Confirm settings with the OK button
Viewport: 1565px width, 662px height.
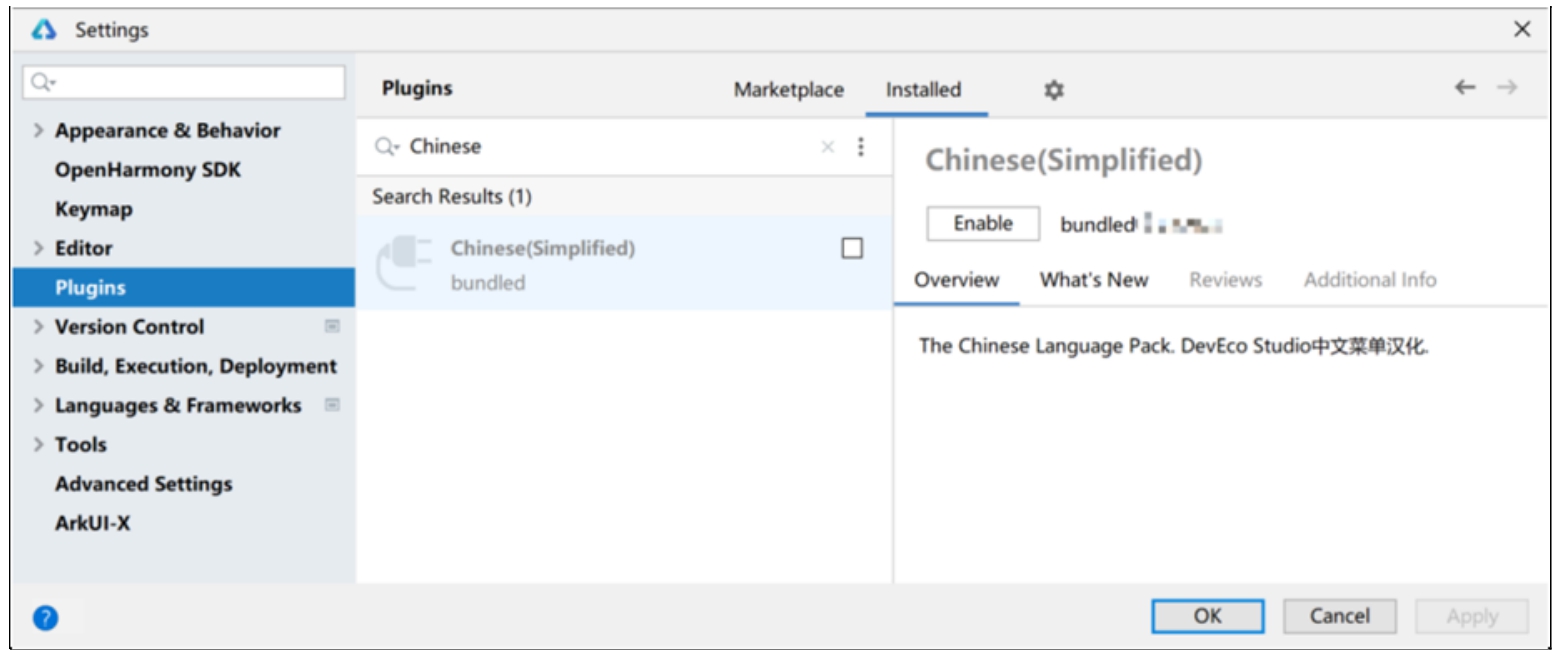[1208, 616]
